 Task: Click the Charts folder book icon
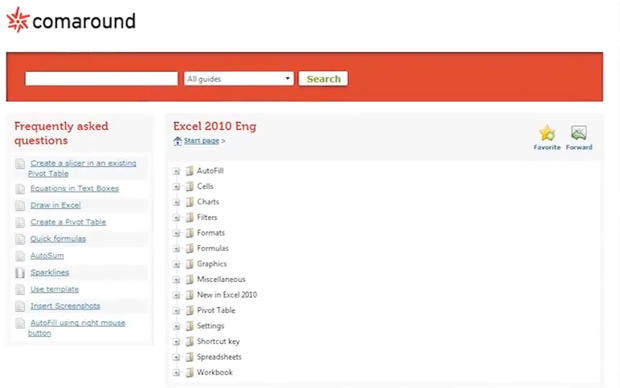[190, 202]
